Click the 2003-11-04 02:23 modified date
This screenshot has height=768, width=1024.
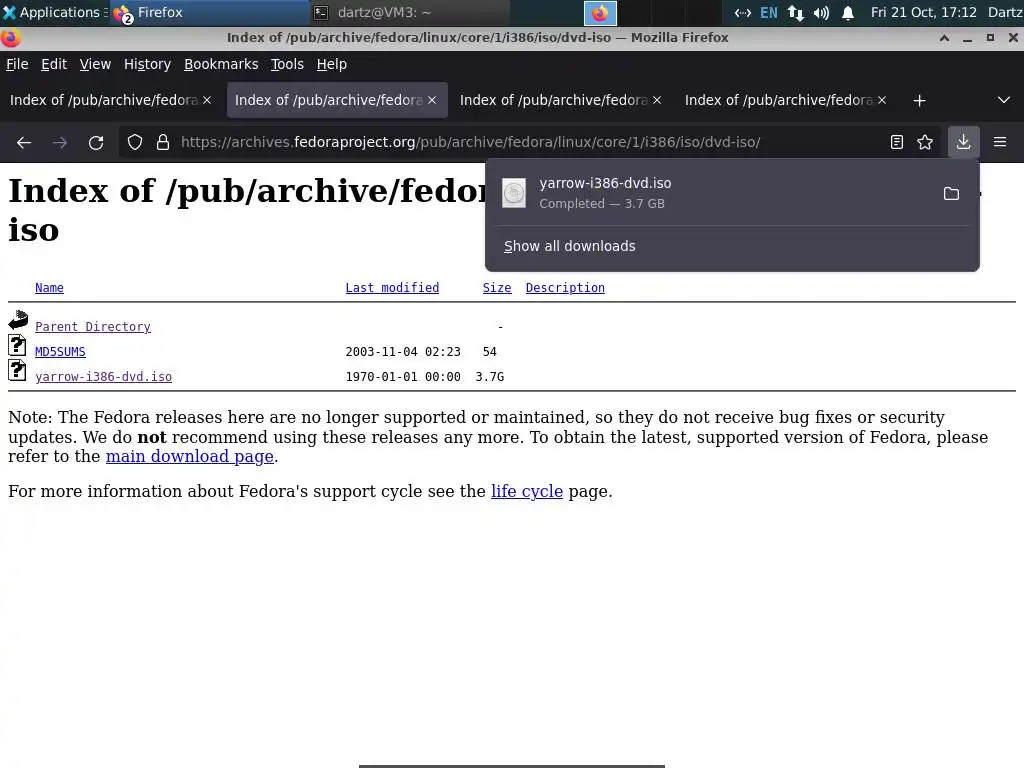[403, 351]
